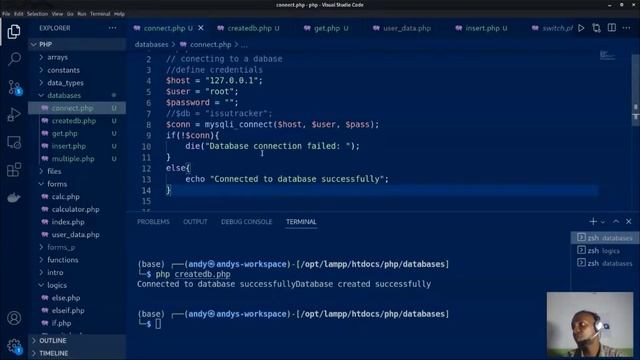
Task: Expand the TIMELINE section
Action: coord(77,353)
